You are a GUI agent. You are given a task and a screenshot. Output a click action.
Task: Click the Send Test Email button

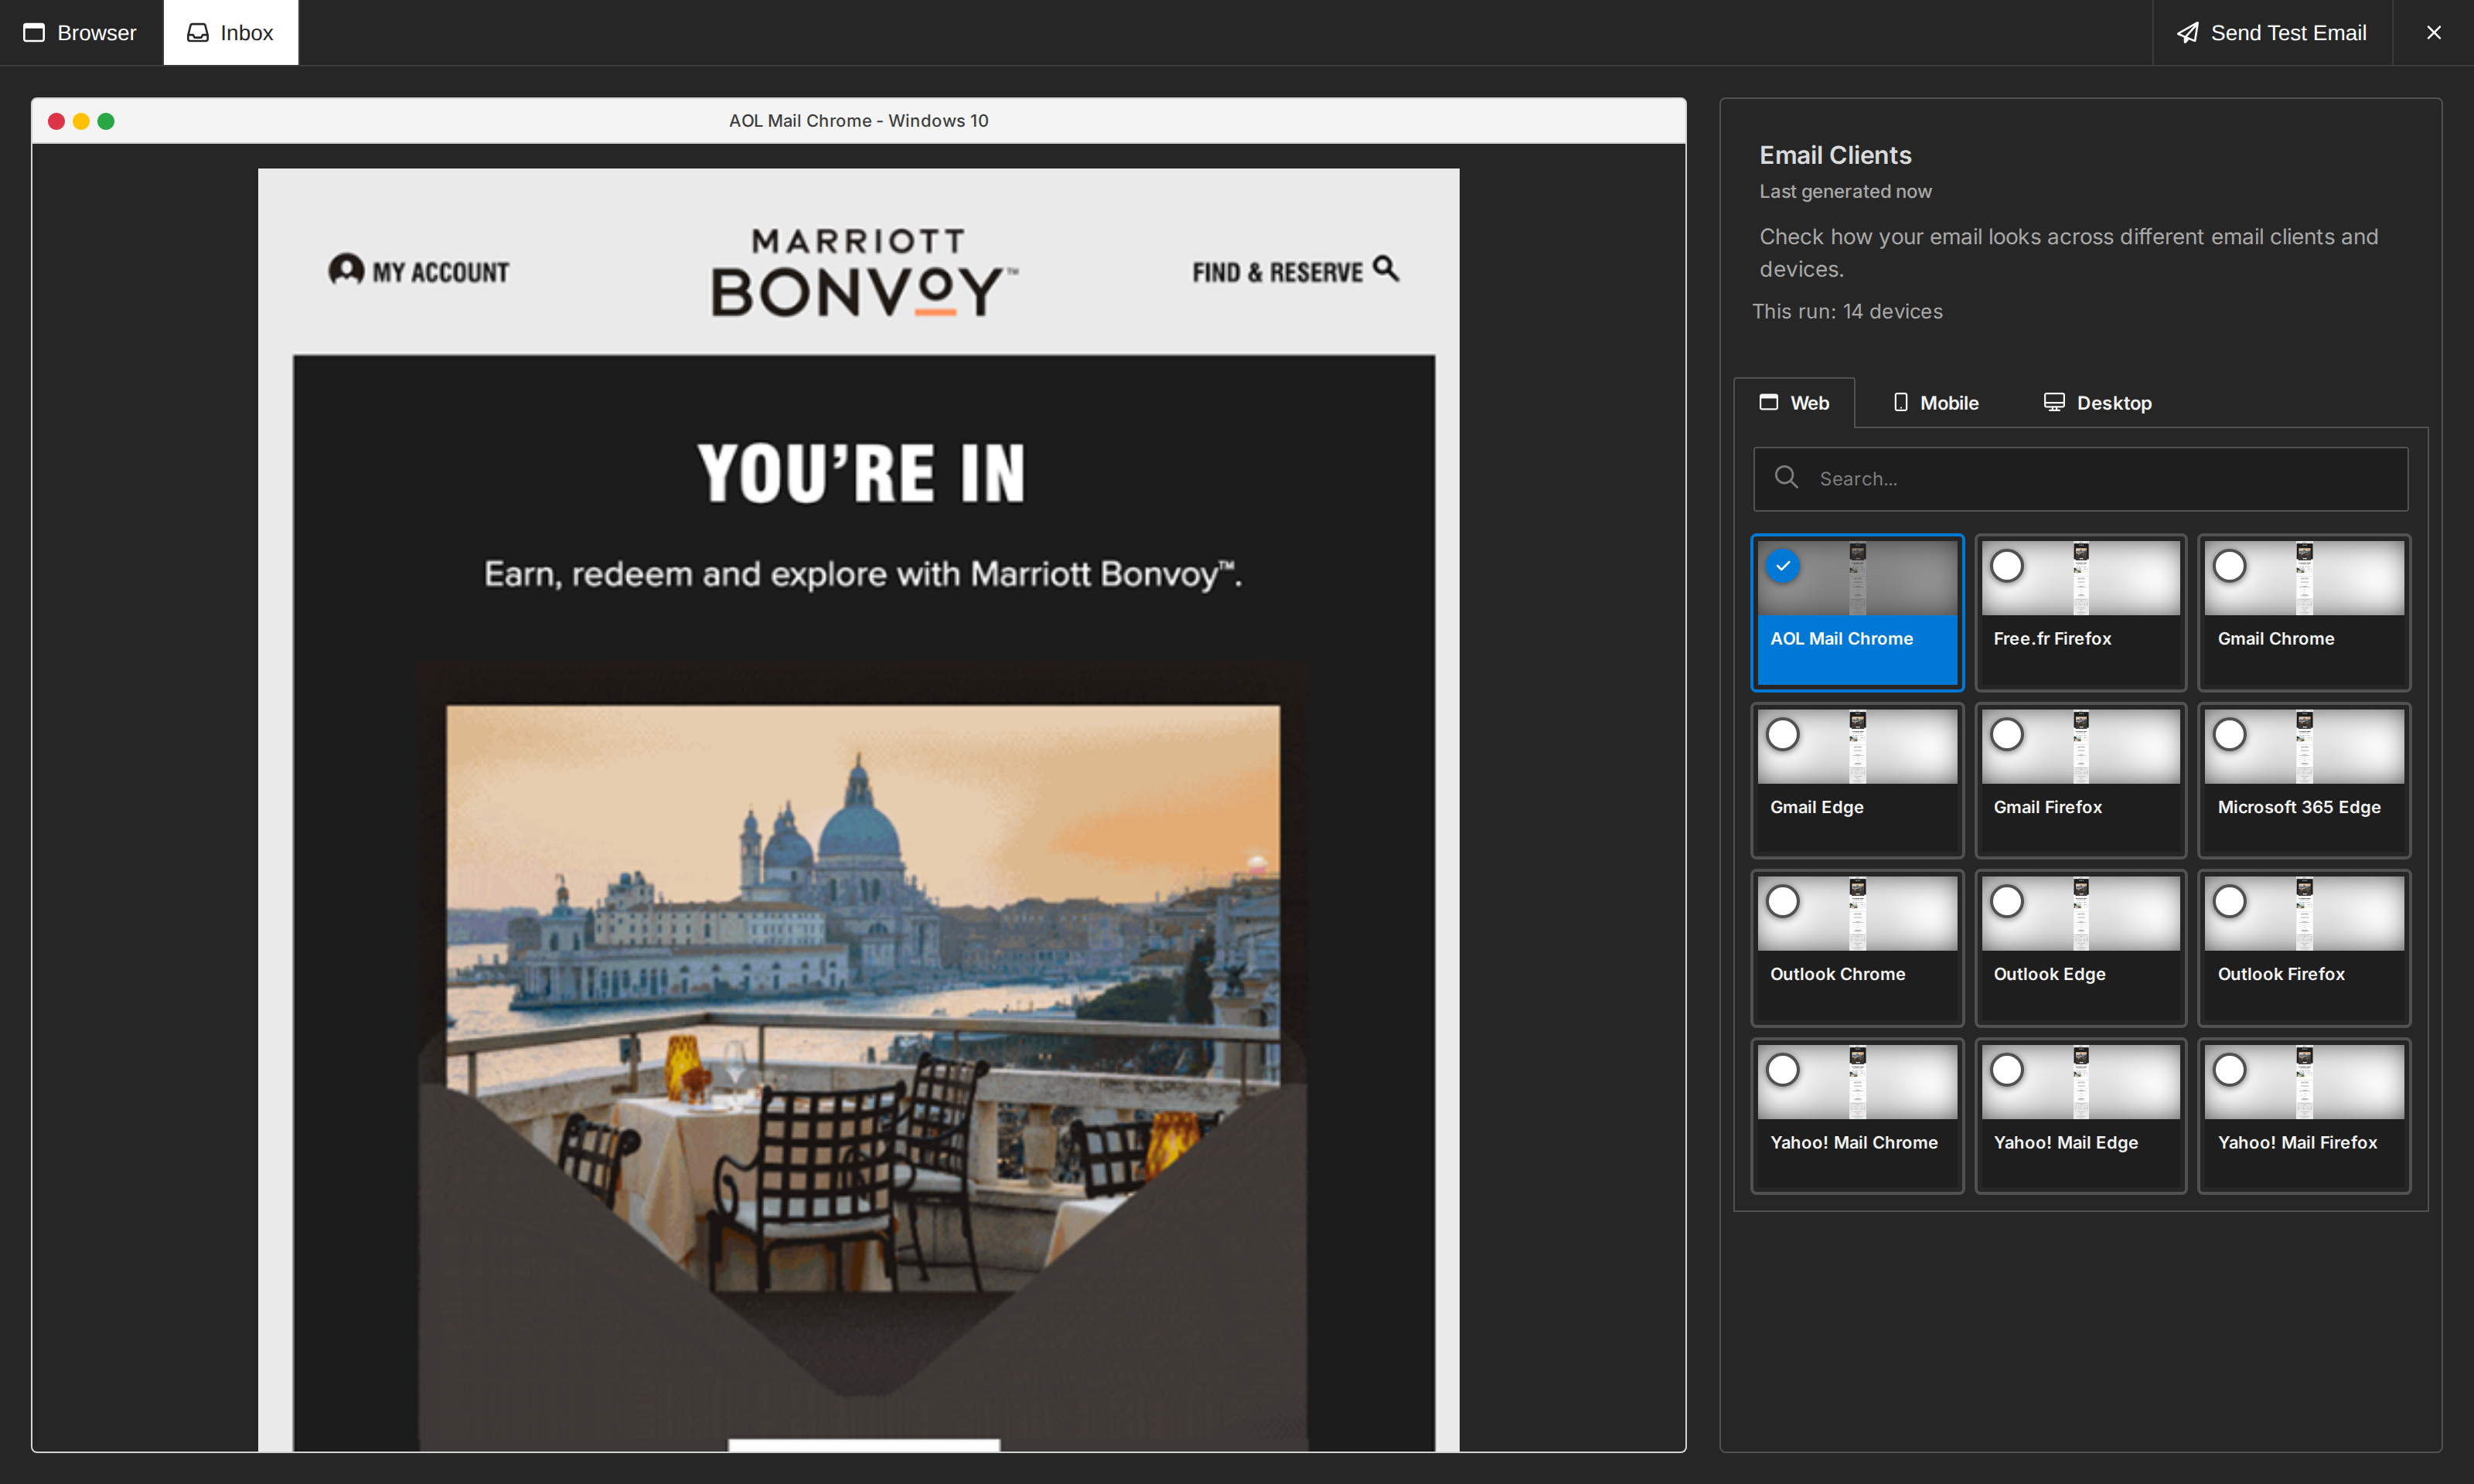click(x=2271, y=32)
